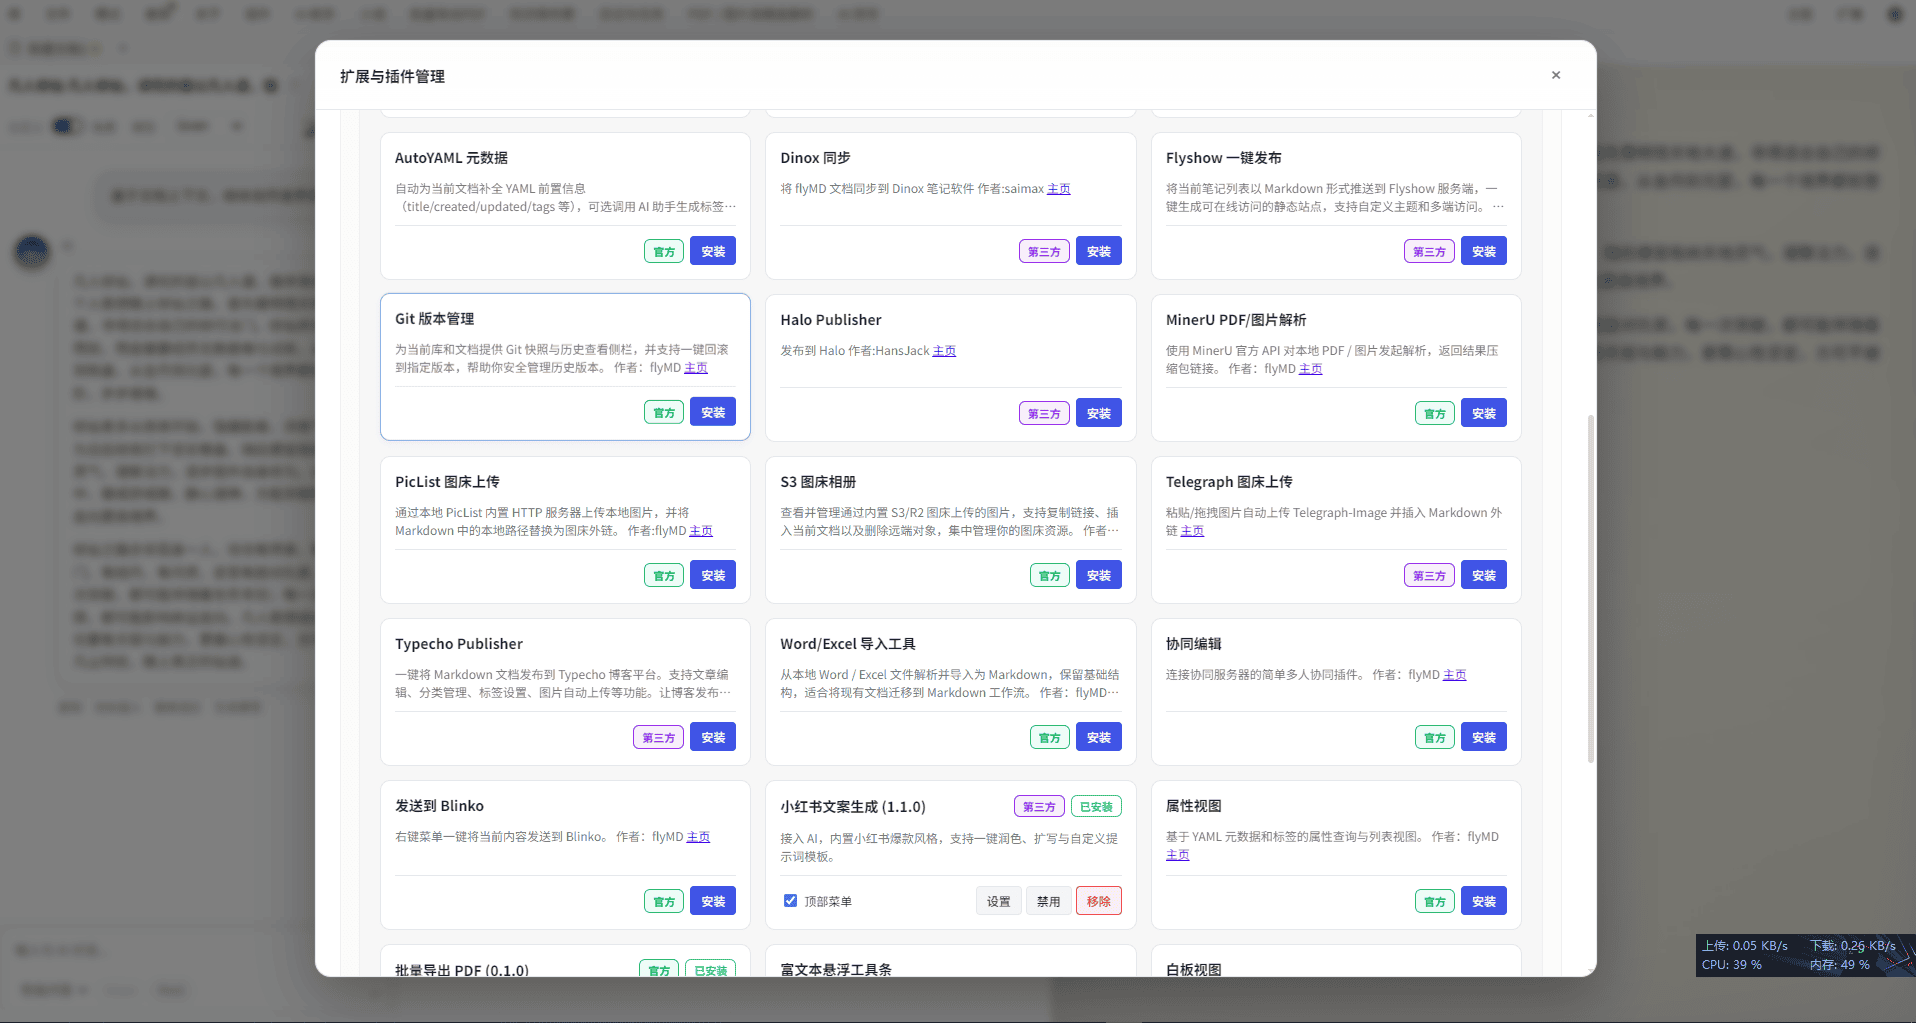1916x1023 pixels.
Task: Open the 主页 link of Dinox 同步
Action: pyautogui.click(x=1058, y=189)
